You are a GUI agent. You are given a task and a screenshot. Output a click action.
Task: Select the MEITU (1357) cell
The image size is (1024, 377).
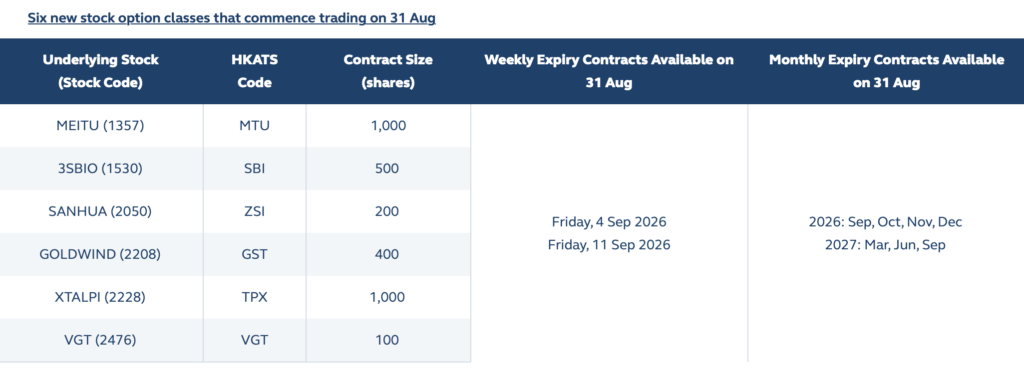click(101, 125)
